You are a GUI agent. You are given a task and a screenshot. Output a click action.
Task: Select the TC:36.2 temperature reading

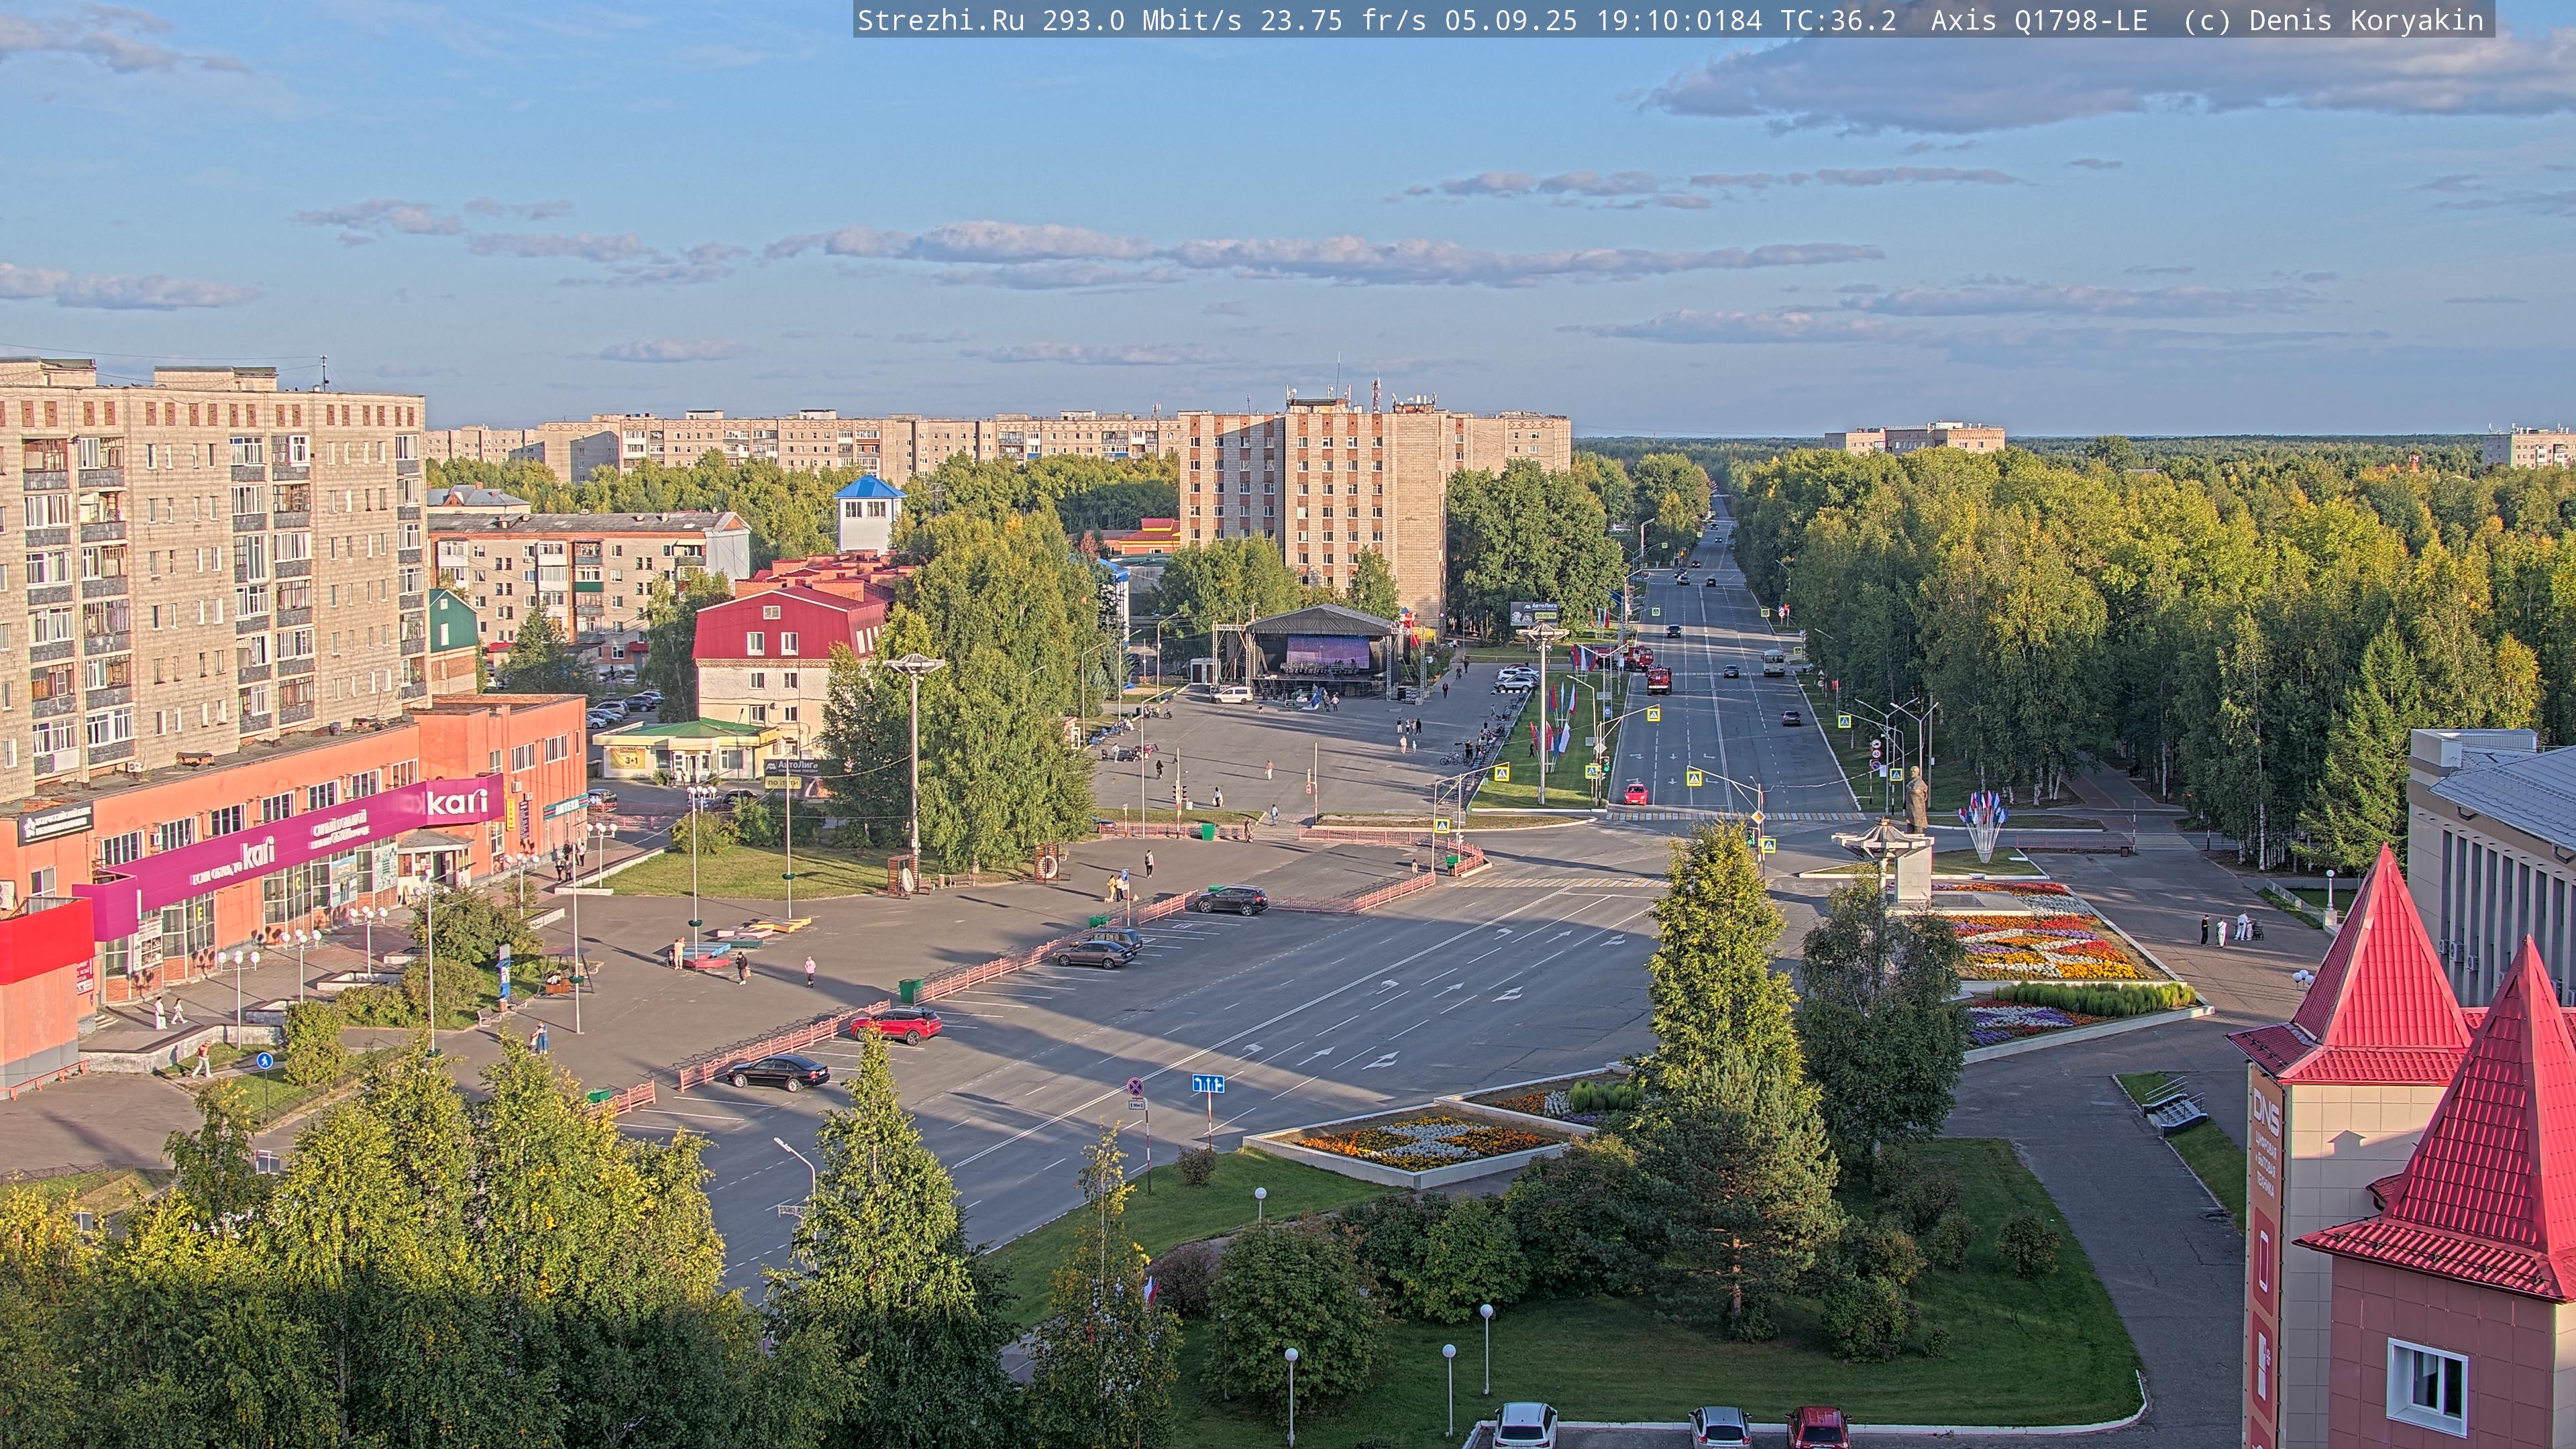click(x=1838, y=21)
